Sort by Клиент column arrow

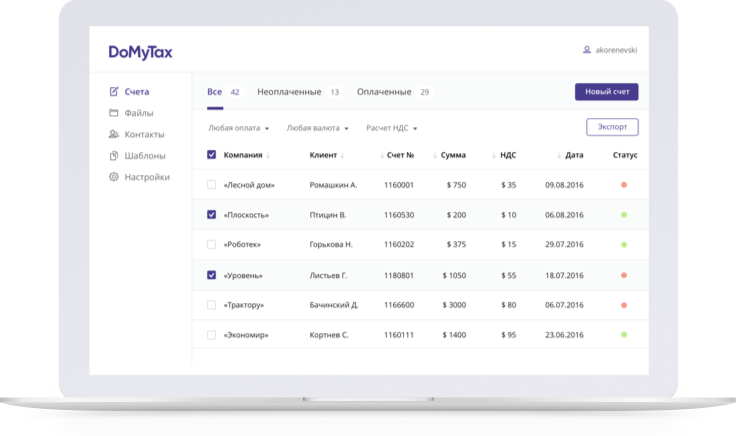[343, 155]
